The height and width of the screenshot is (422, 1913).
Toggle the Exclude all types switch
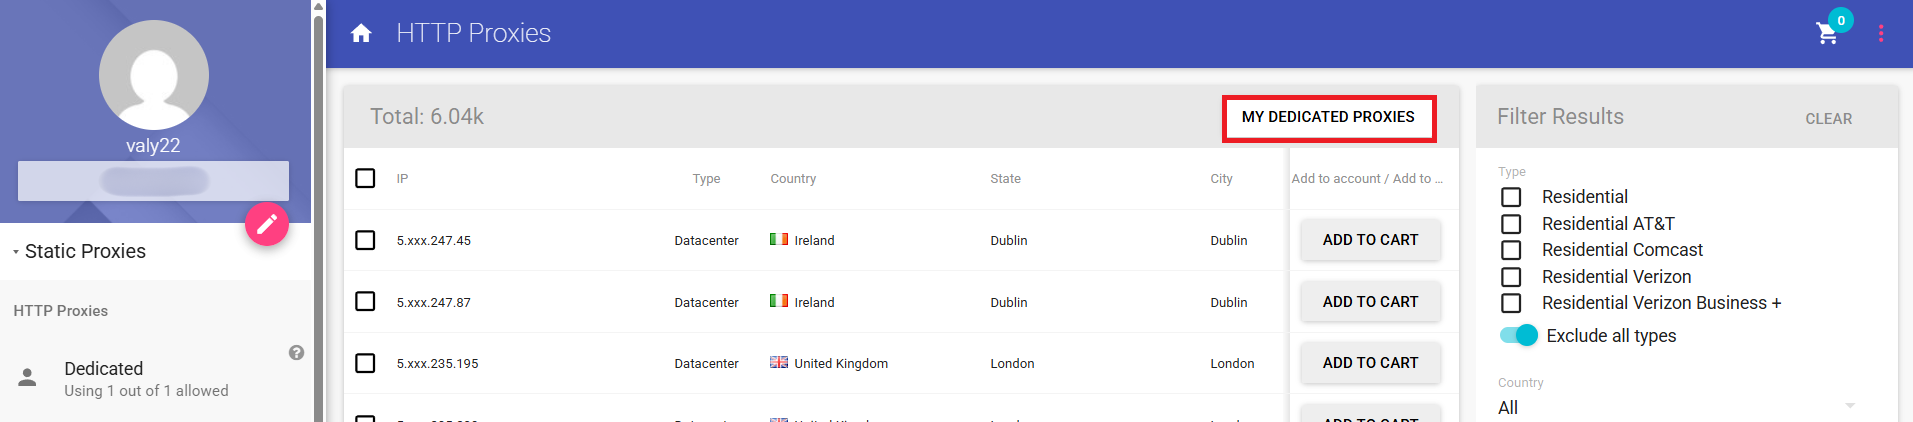point(1519,336)
